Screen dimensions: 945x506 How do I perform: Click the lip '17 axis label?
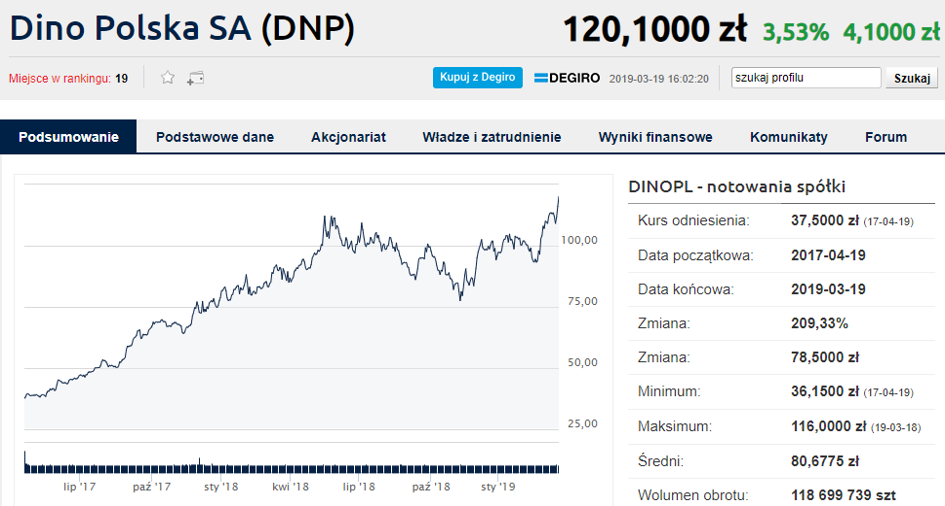tap(79, 487)
